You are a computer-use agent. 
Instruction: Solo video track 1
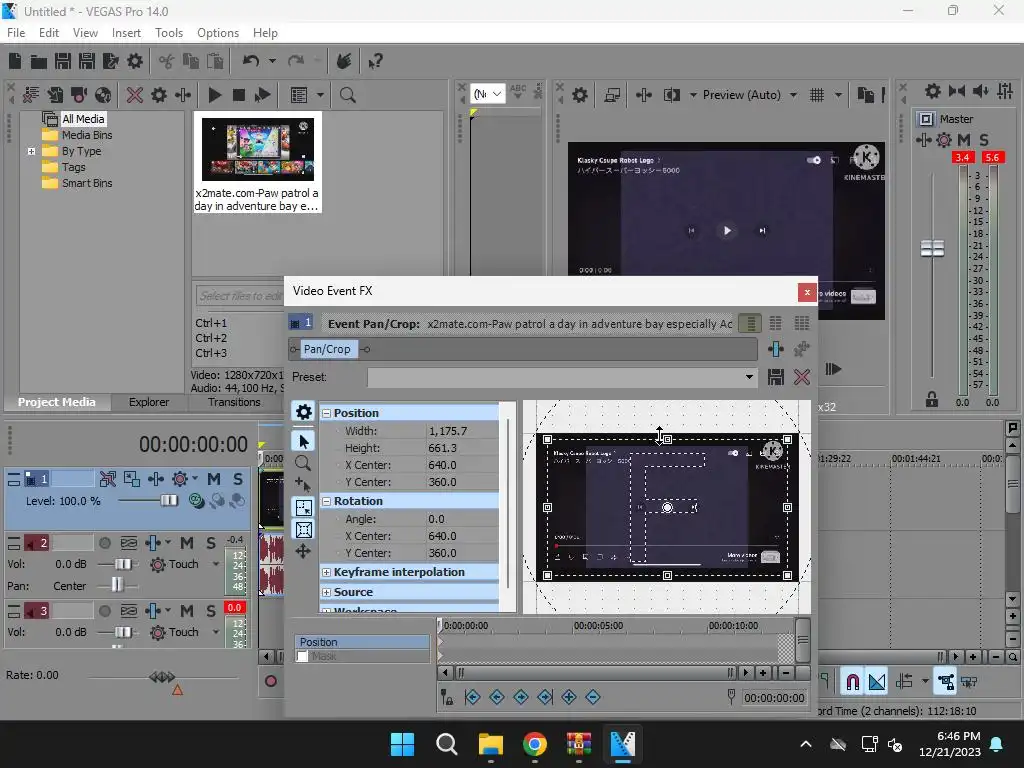(x=238, y=479)
